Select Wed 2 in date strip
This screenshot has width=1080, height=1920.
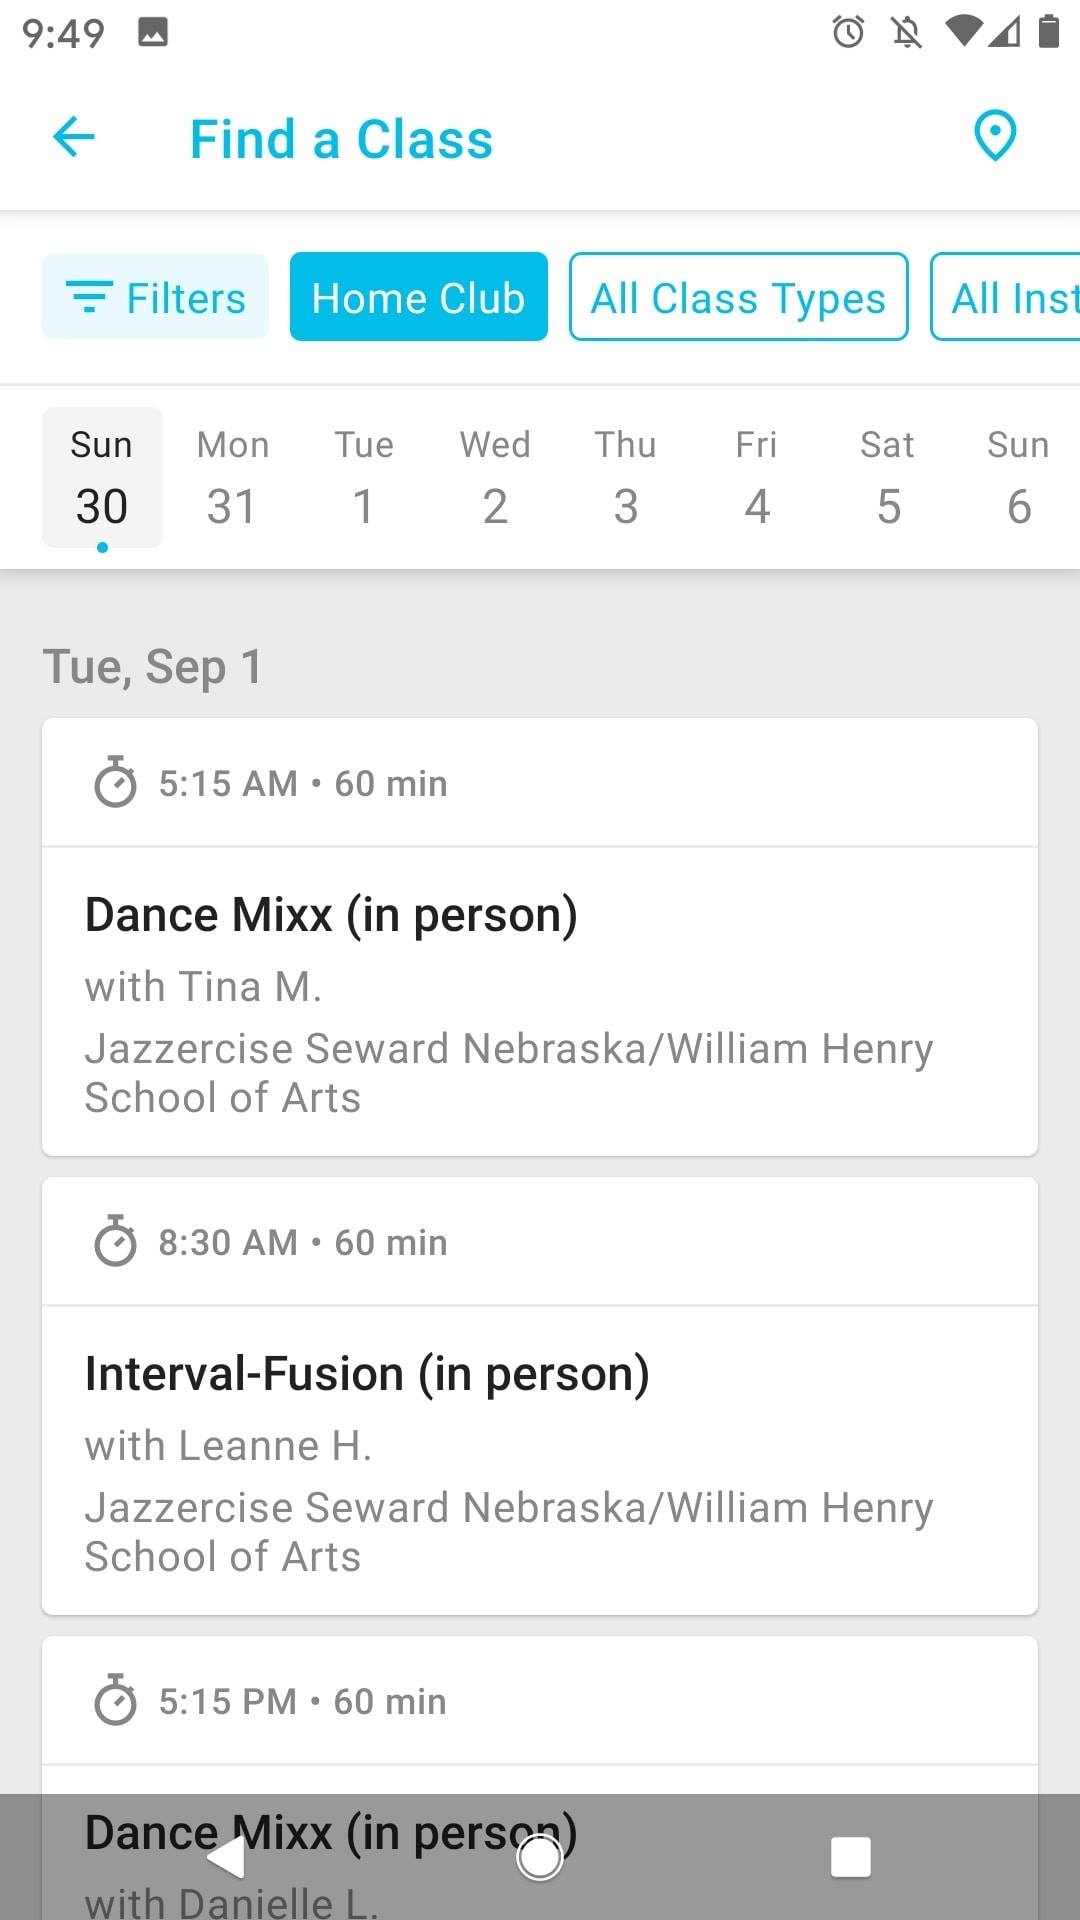[x=495, y=478]
